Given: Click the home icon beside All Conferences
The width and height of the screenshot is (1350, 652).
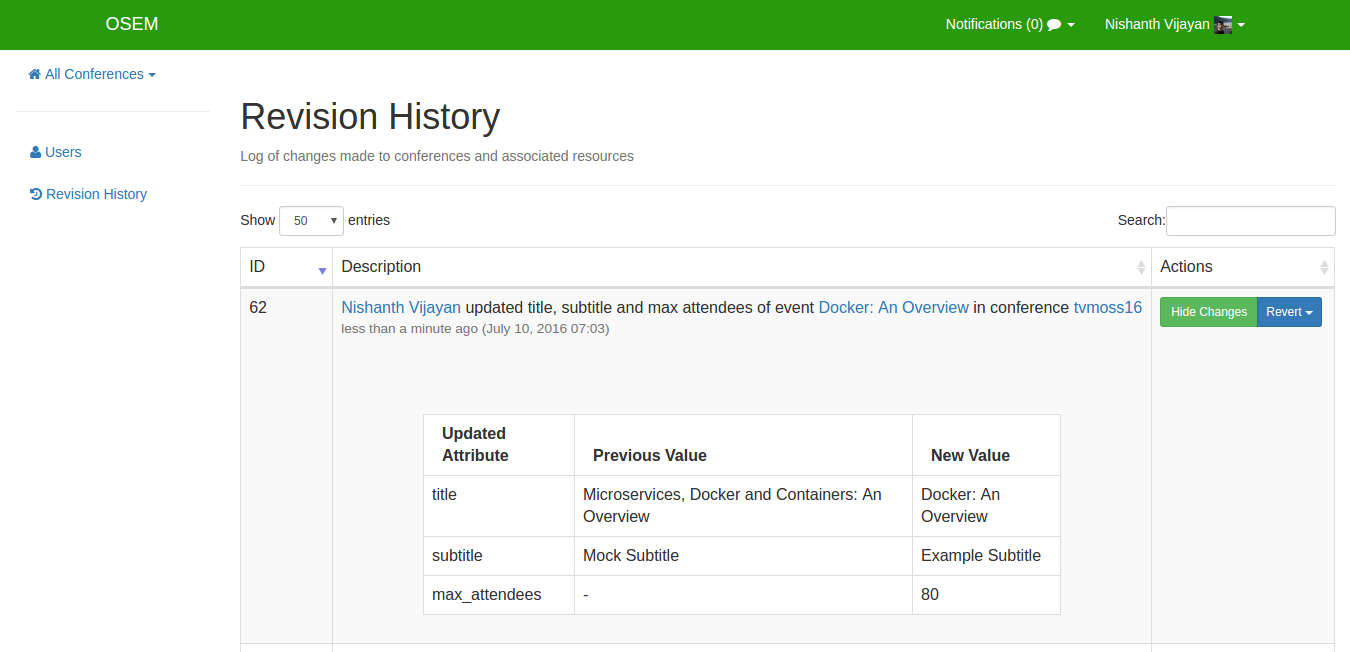Looking at the screenshot, I should pyautogui.click(x=35, y=74).
